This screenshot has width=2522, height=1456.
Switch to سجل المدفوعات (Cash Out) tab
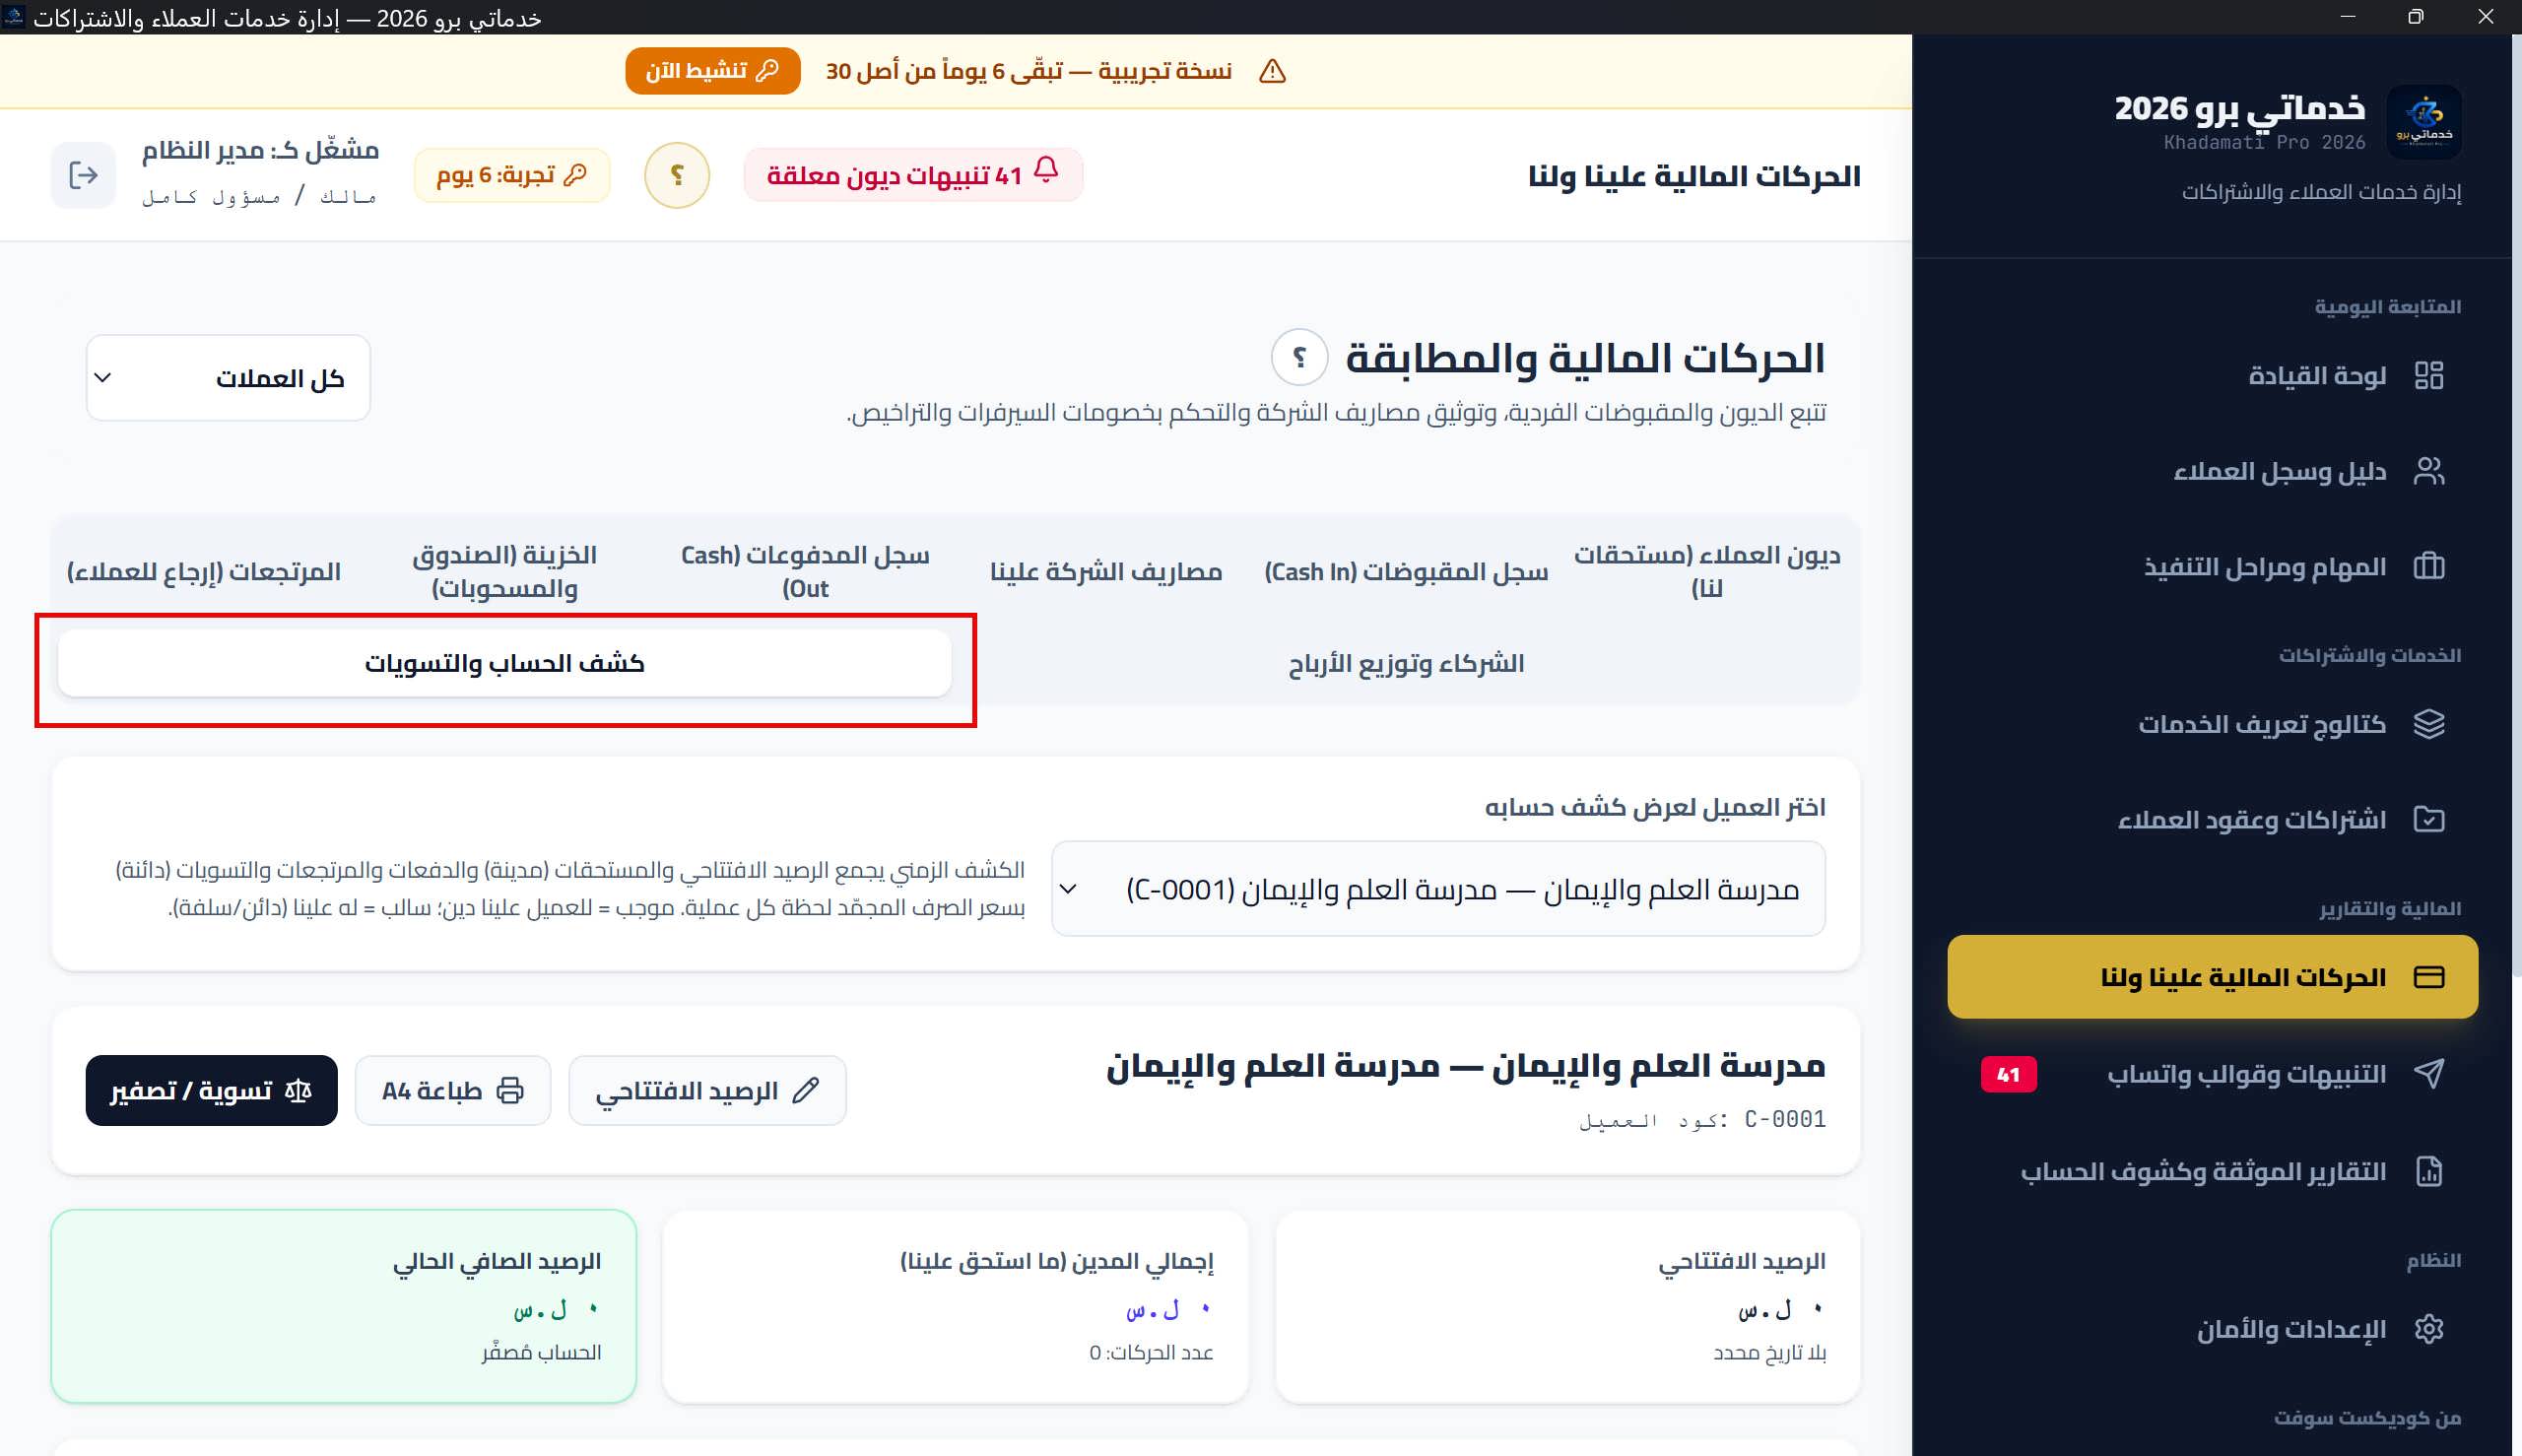[x=805, y=571]
